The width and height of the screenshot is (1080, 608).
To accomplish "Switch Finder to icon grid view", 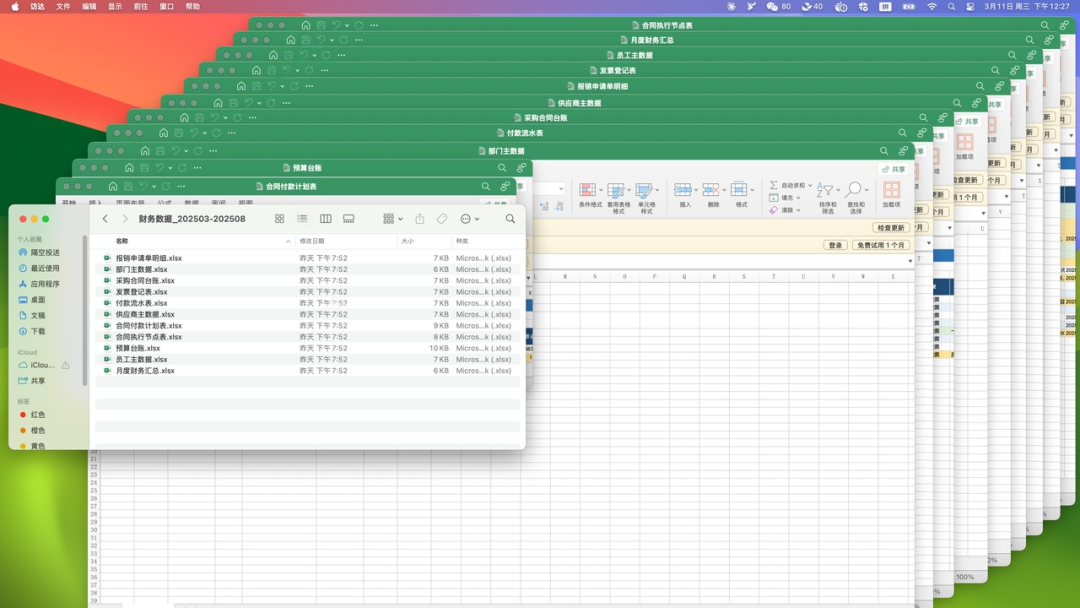I will click(280, 218).
